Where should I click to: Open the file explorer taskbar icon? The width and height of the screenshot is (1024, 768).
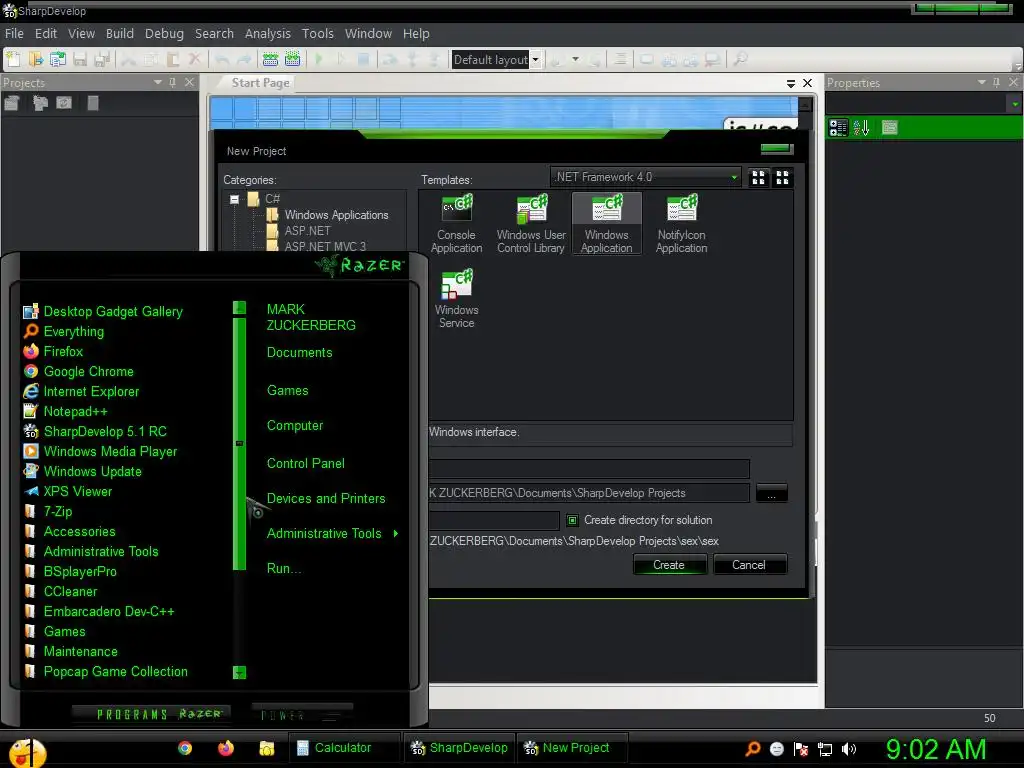point(266,748)
